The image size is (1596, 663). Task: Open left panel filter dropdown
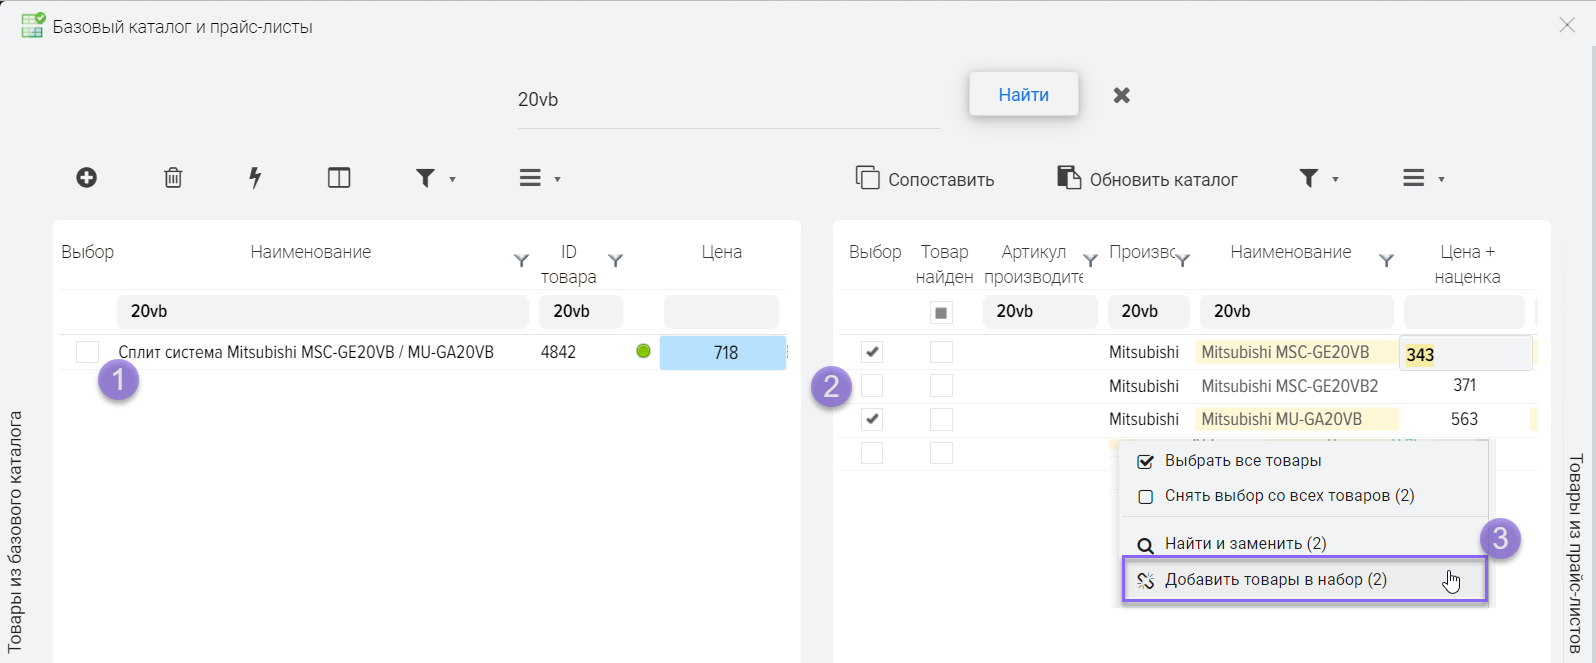pyautogui.click(x=436, y=178)
